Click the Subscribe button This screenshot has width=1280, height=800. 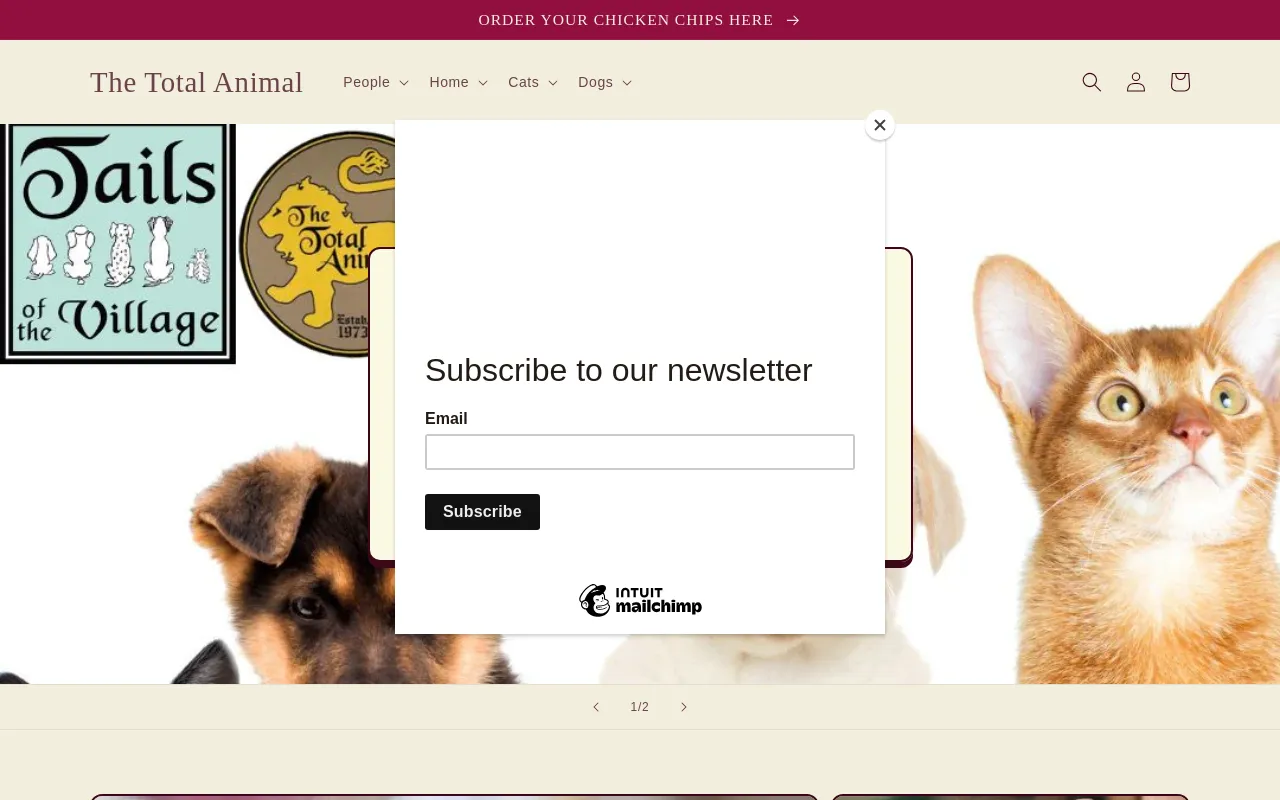coord(482,512)
